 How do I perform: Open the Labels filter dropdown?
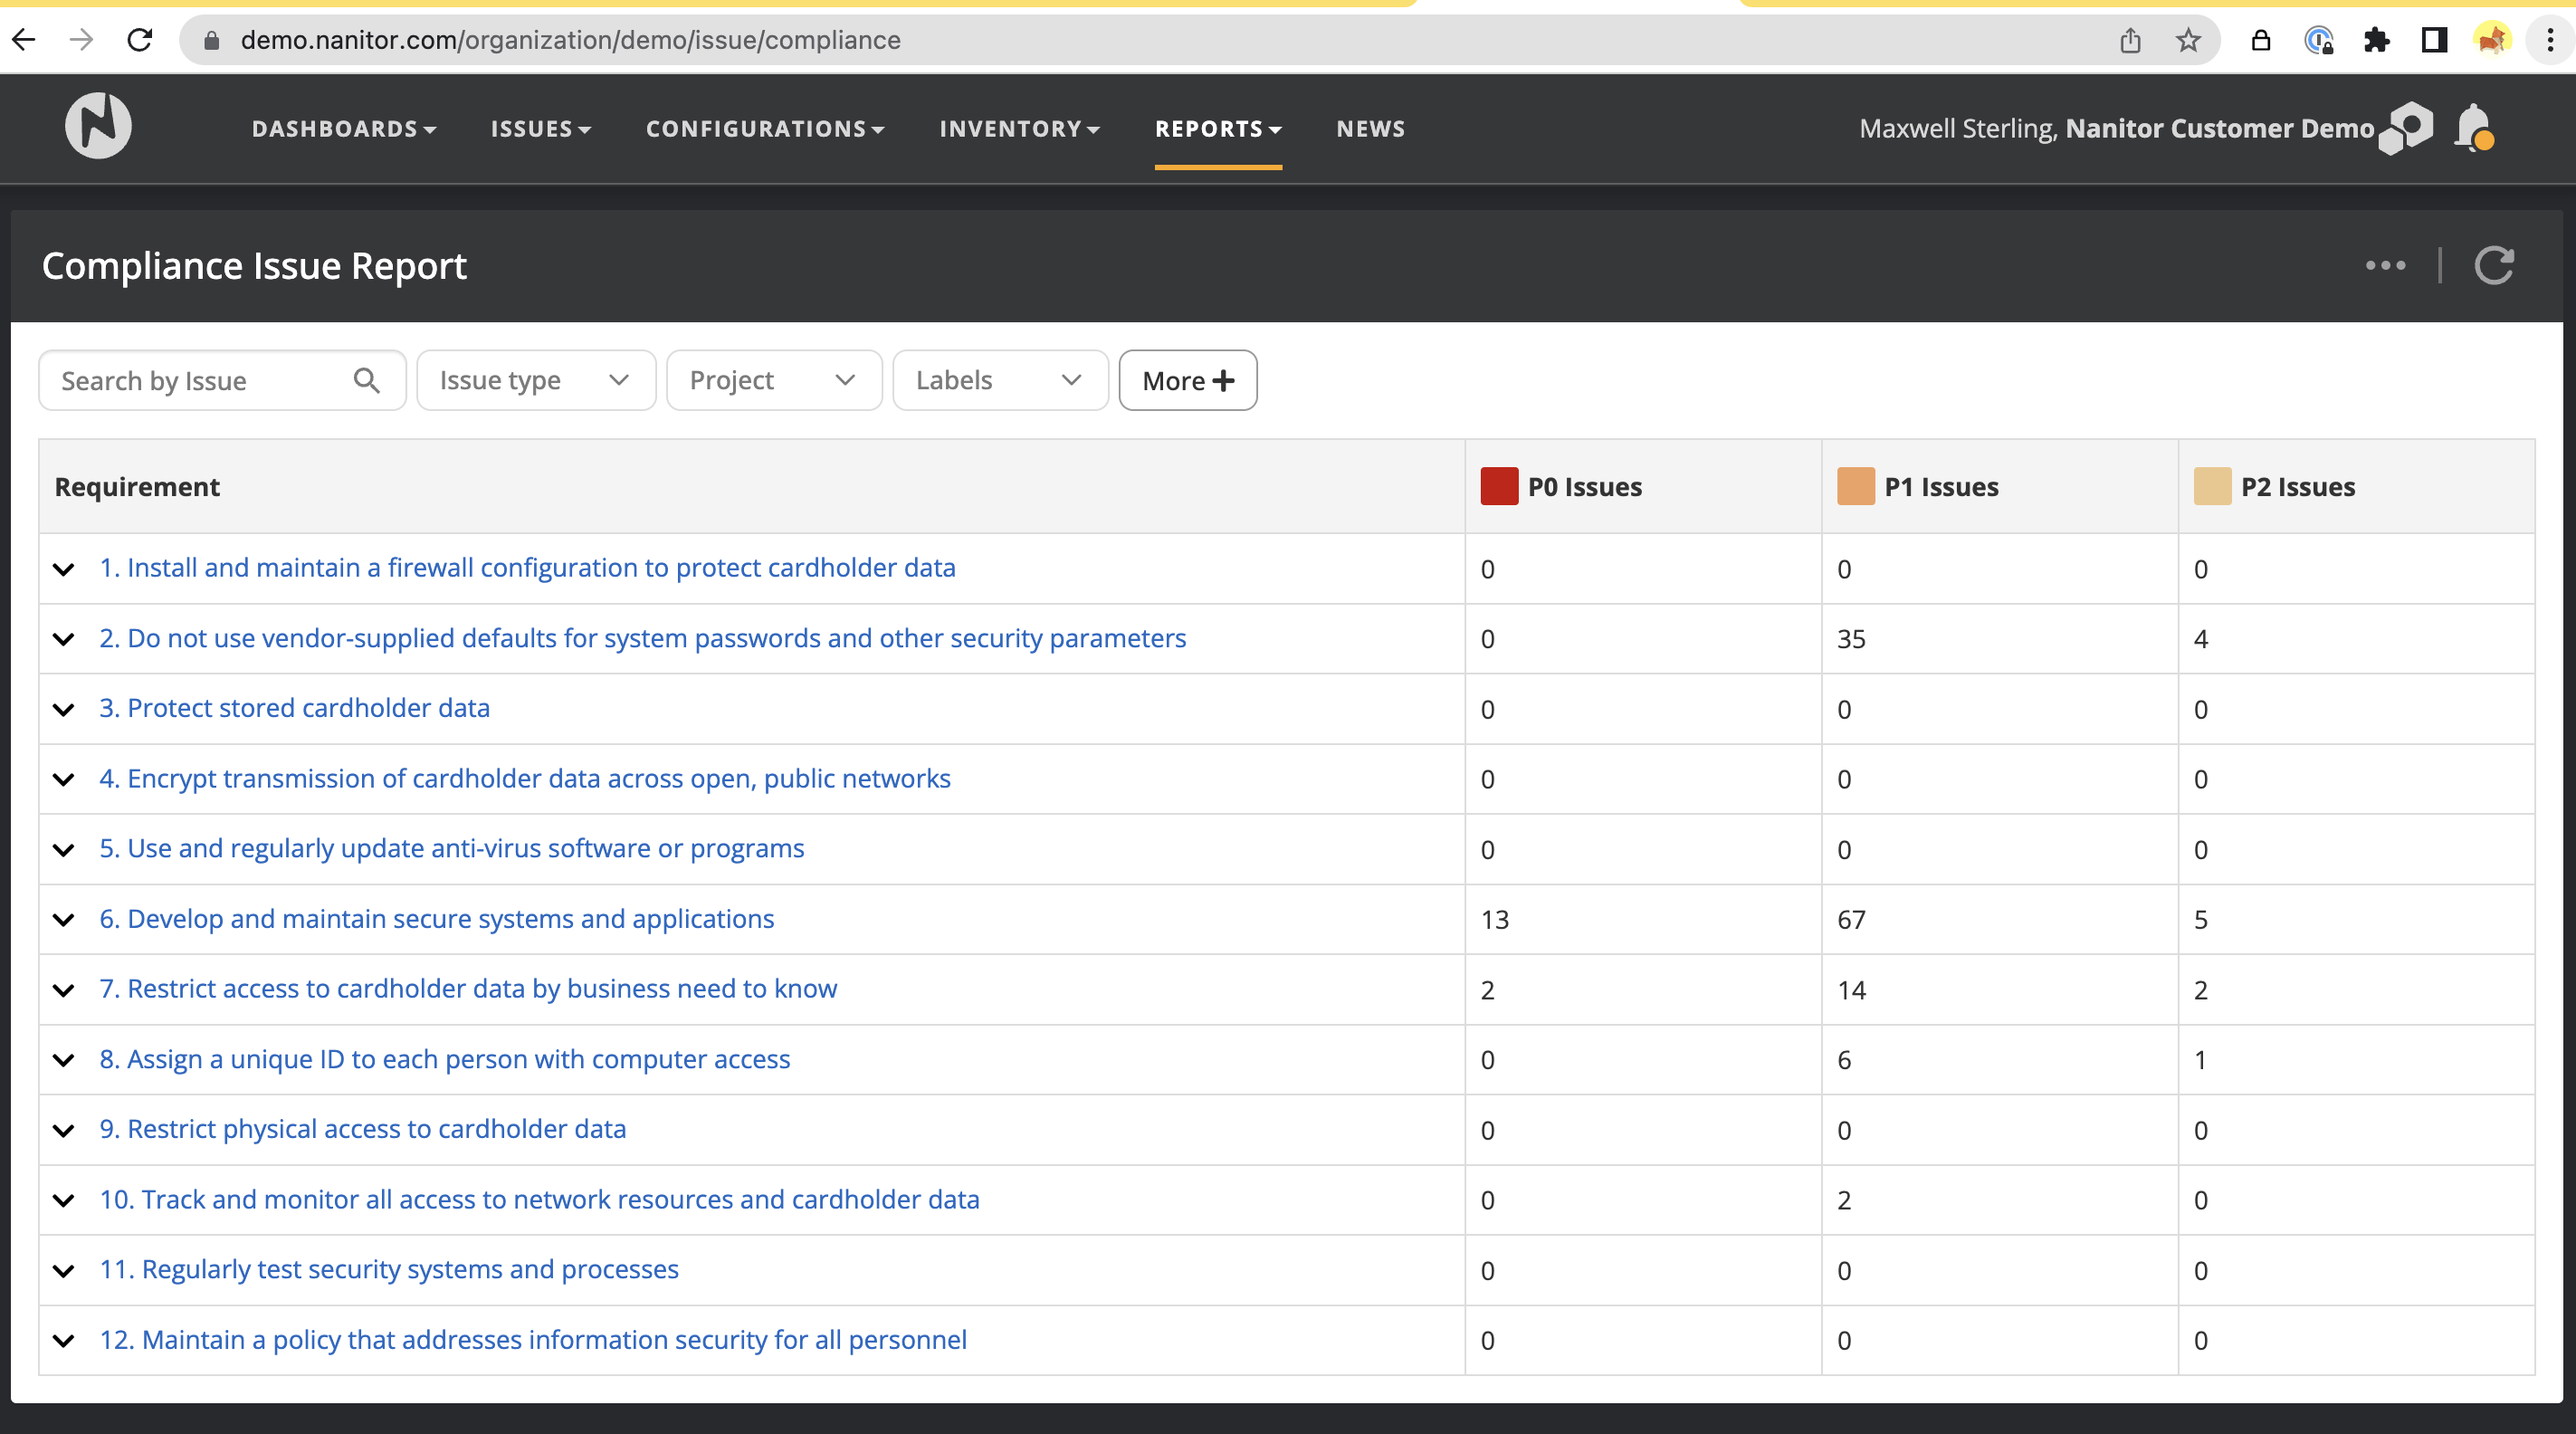click(x=999, y=381)
